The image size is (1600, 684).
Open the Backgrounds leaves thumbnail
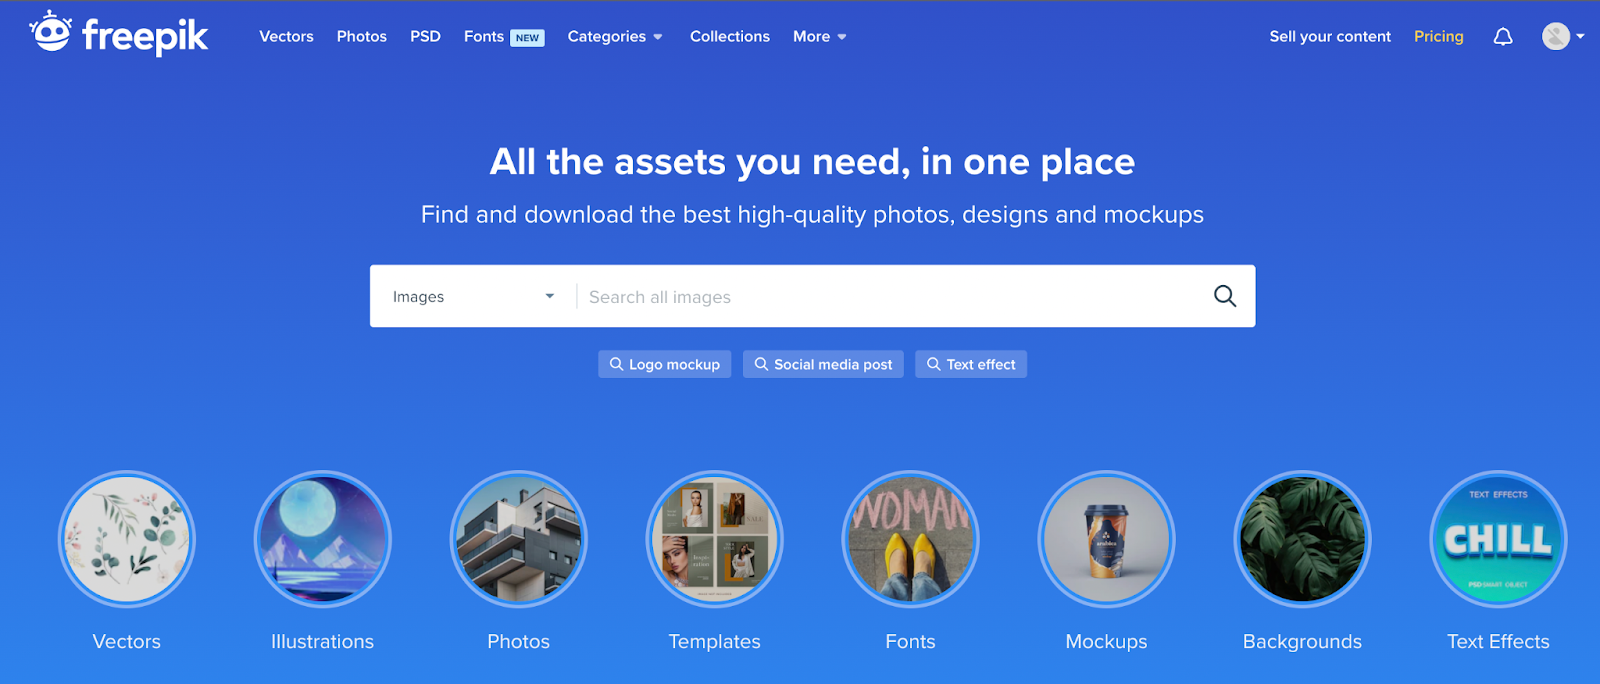(x=1303, y=539)
